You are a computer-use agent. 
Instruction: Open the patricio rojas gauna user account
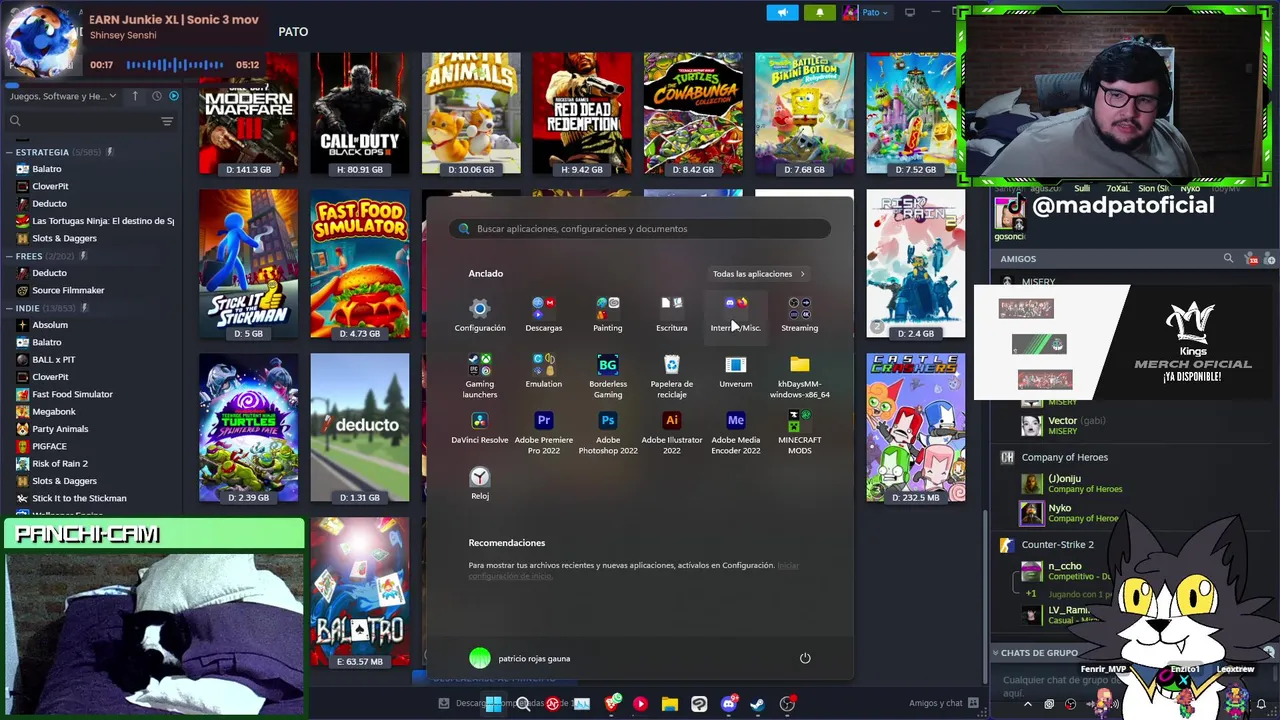[x=520, y=658]
